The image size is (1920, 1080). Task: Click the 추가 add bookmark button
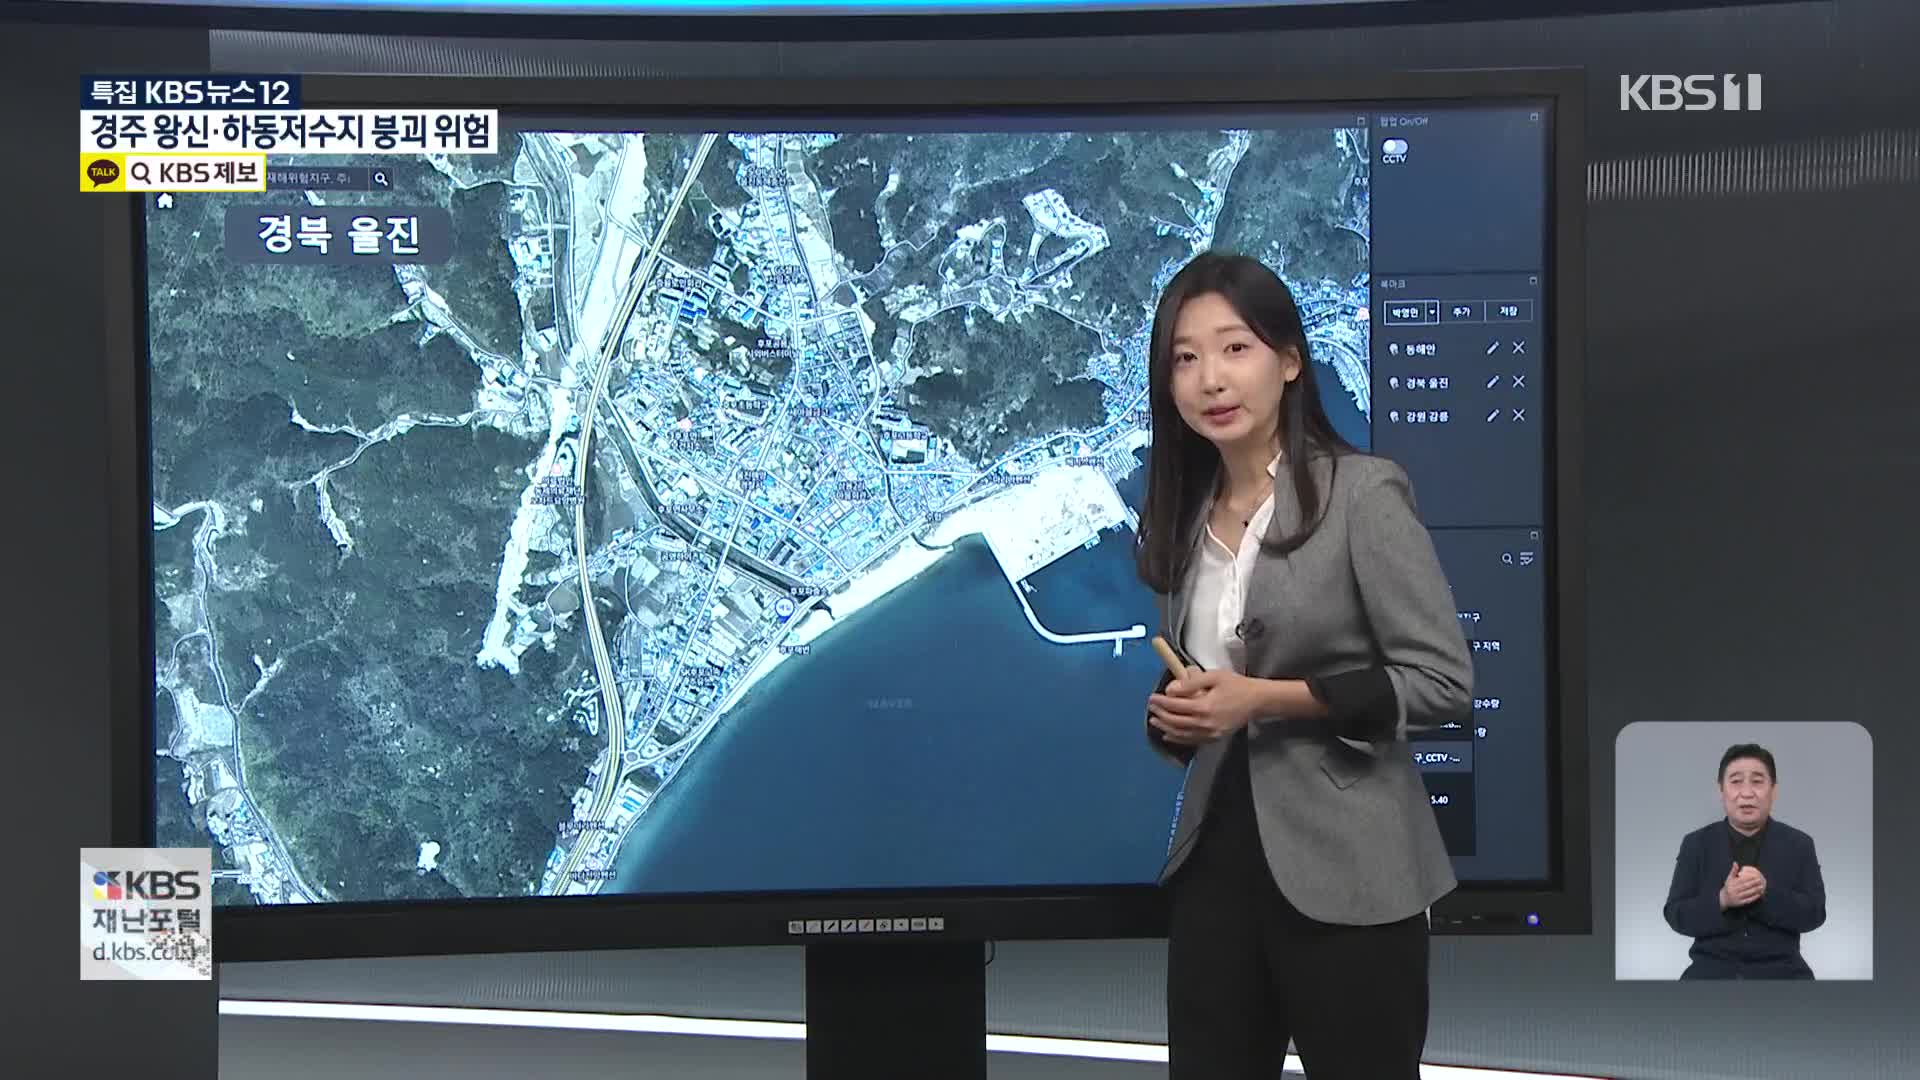tap(1462, 312)
